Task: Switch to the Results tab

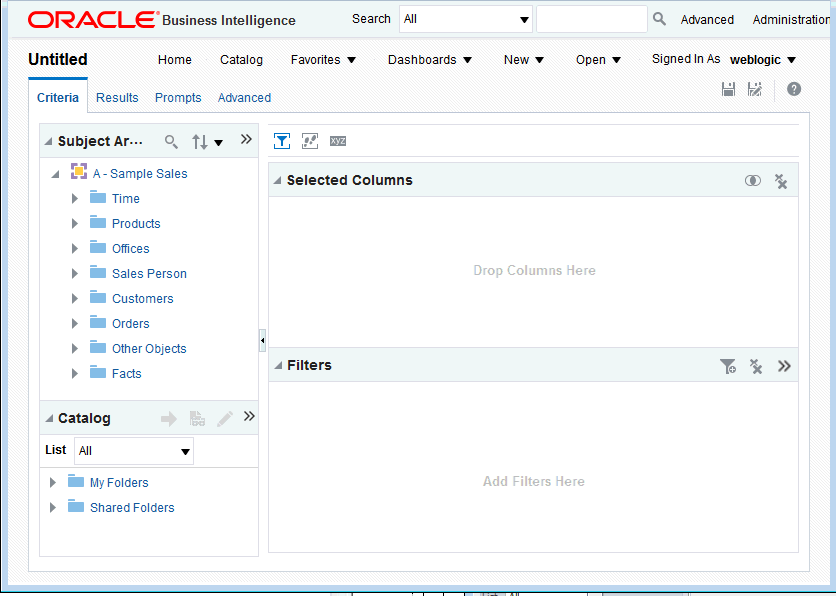Action: coord(117,98)
